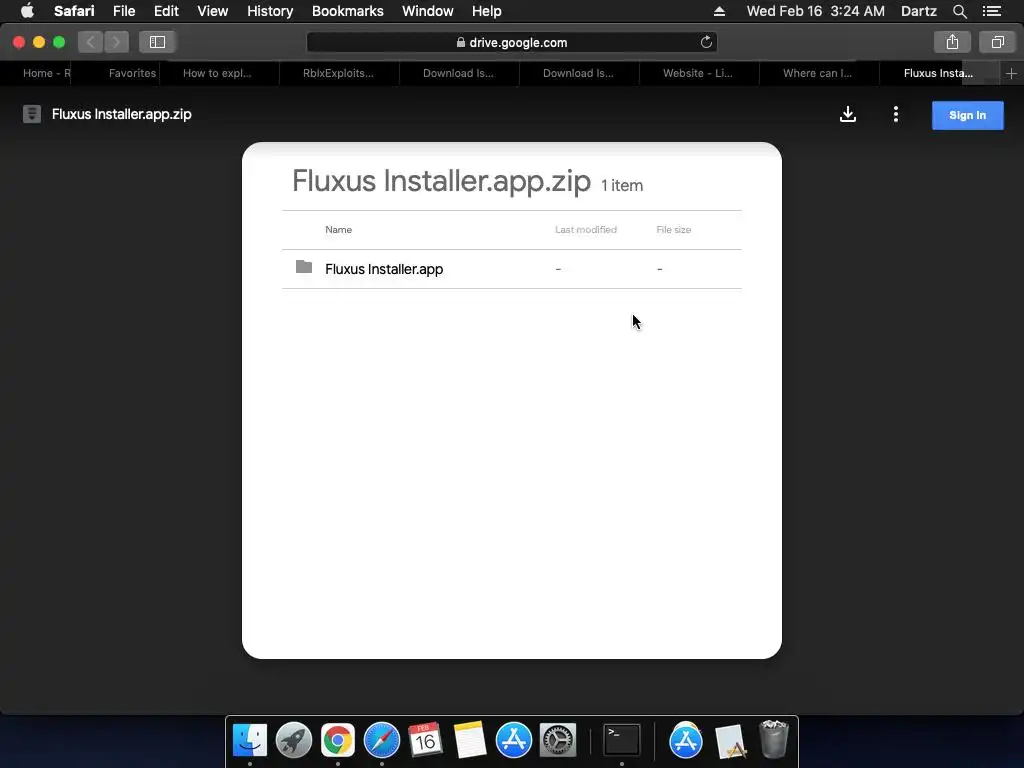
Task: Open the Fluxus Installer.app folder row
Action: pyautogui.click(x=511, y=269)
